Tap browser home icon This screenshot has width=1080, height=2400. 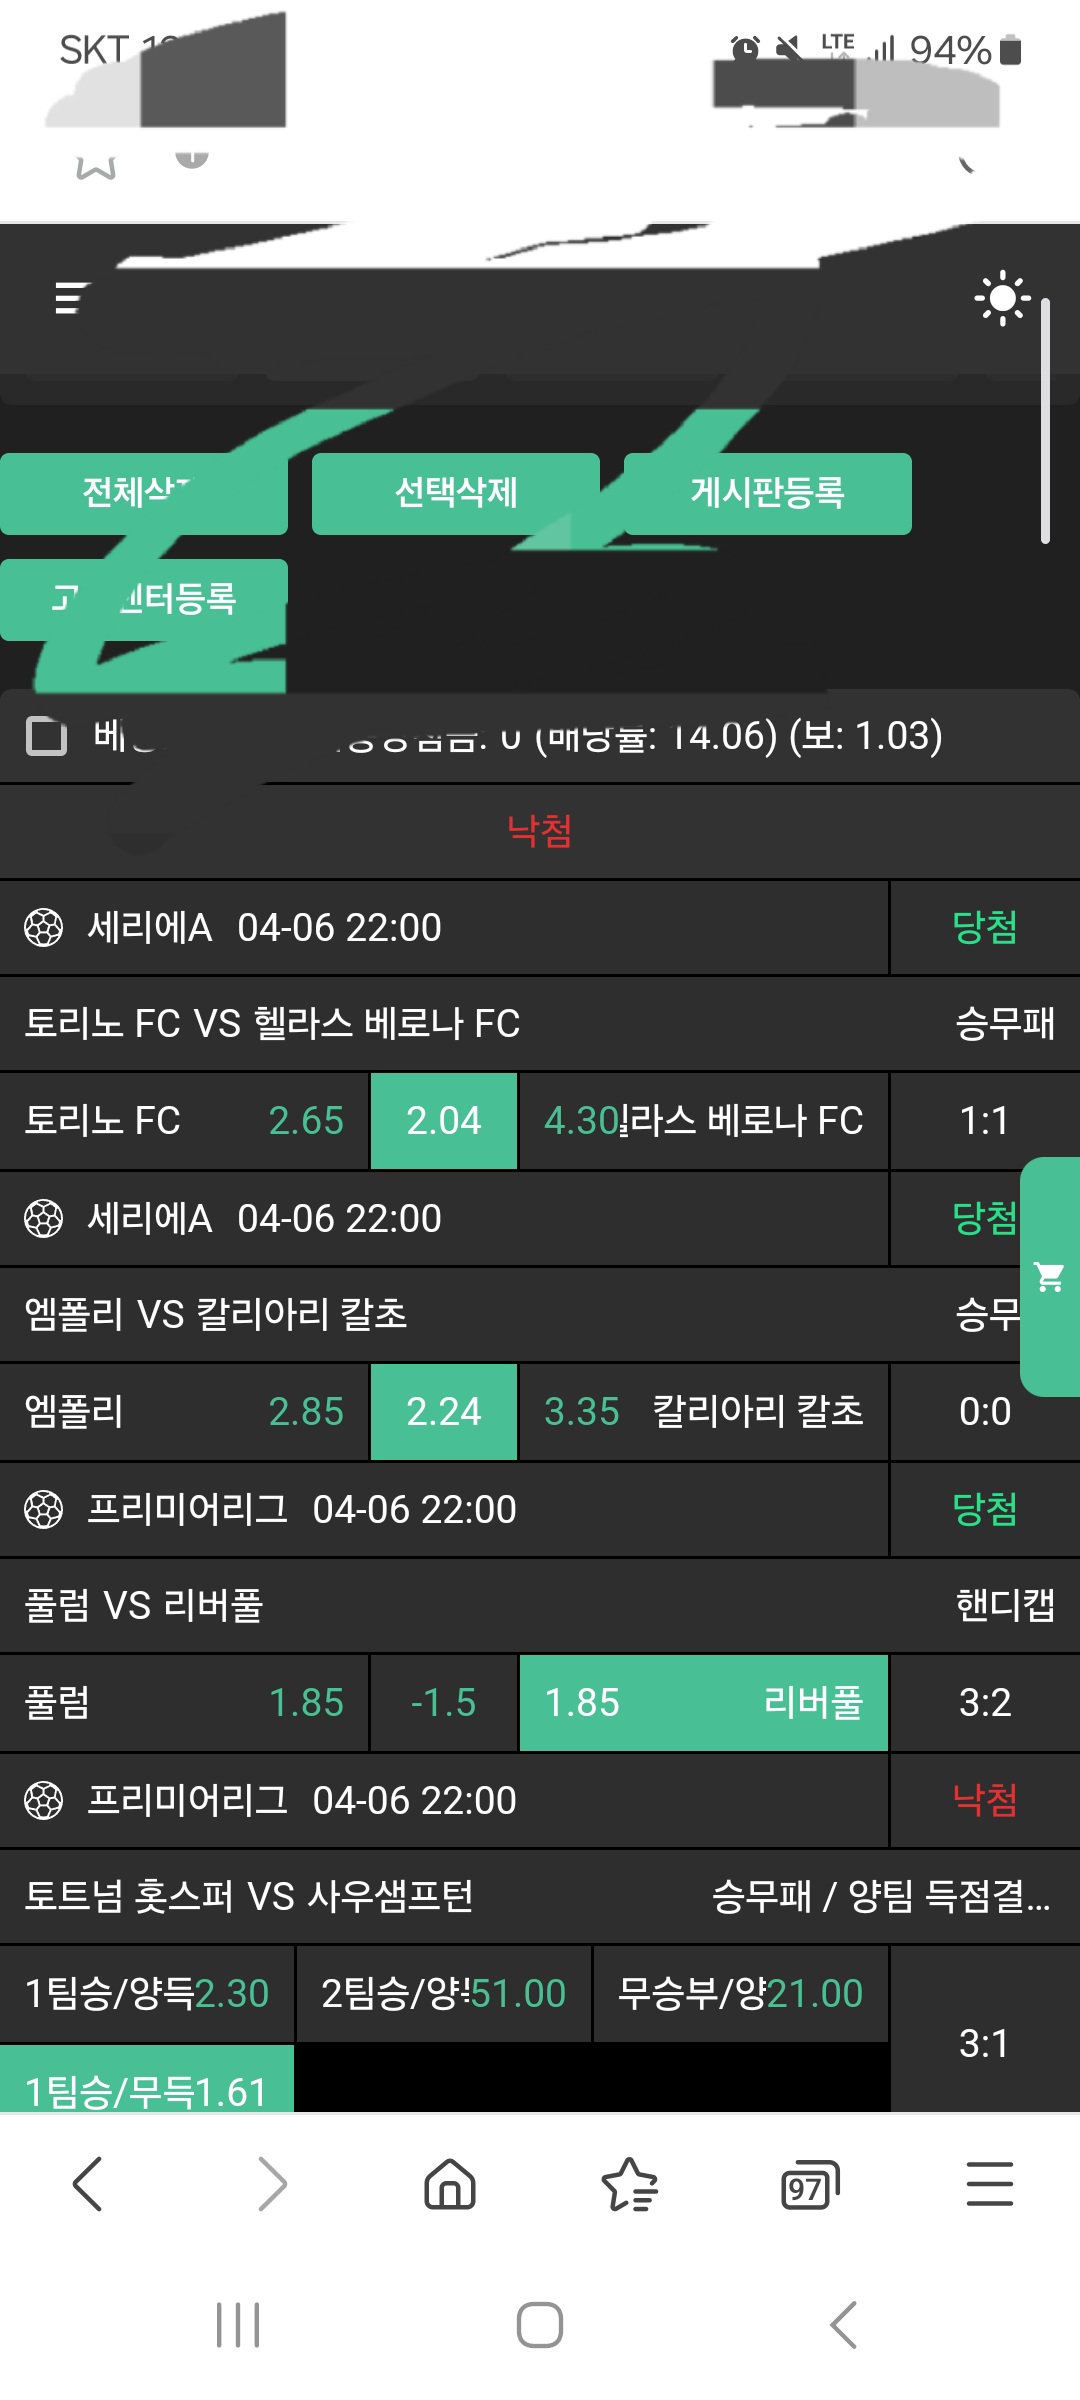click(x=450, y=2183)
